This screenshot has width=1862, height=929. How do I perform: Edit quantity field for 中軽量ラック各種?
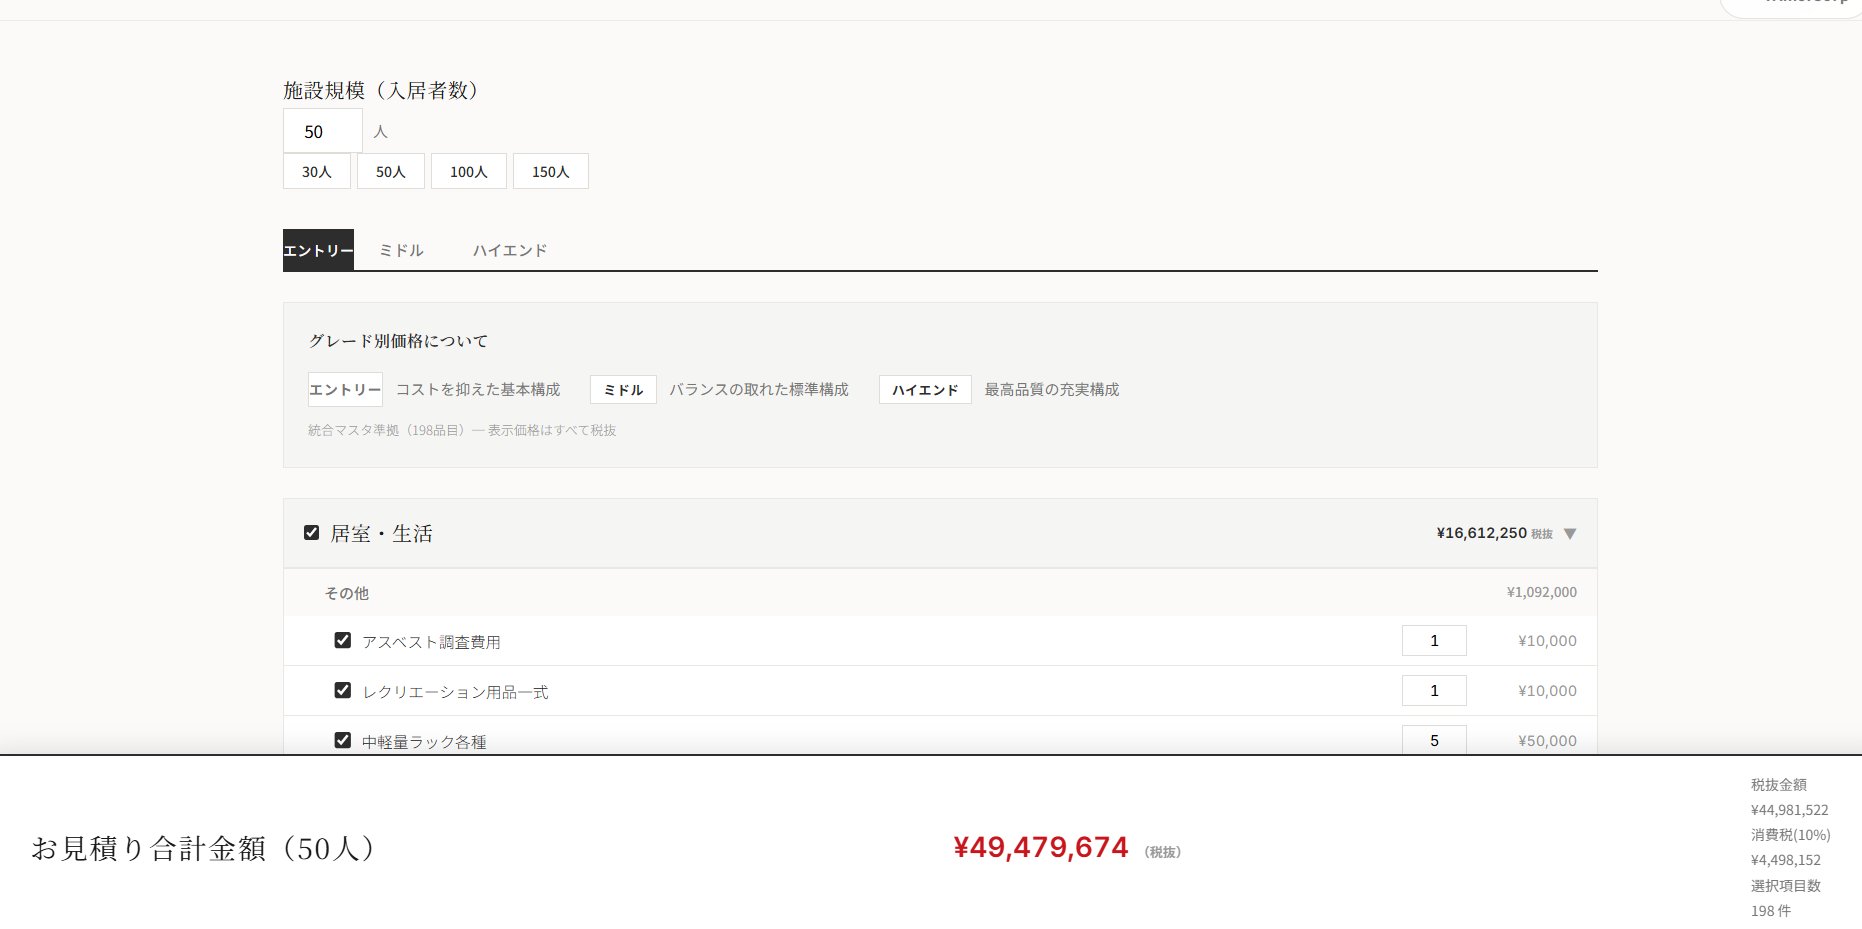[x=1434, y=740]
